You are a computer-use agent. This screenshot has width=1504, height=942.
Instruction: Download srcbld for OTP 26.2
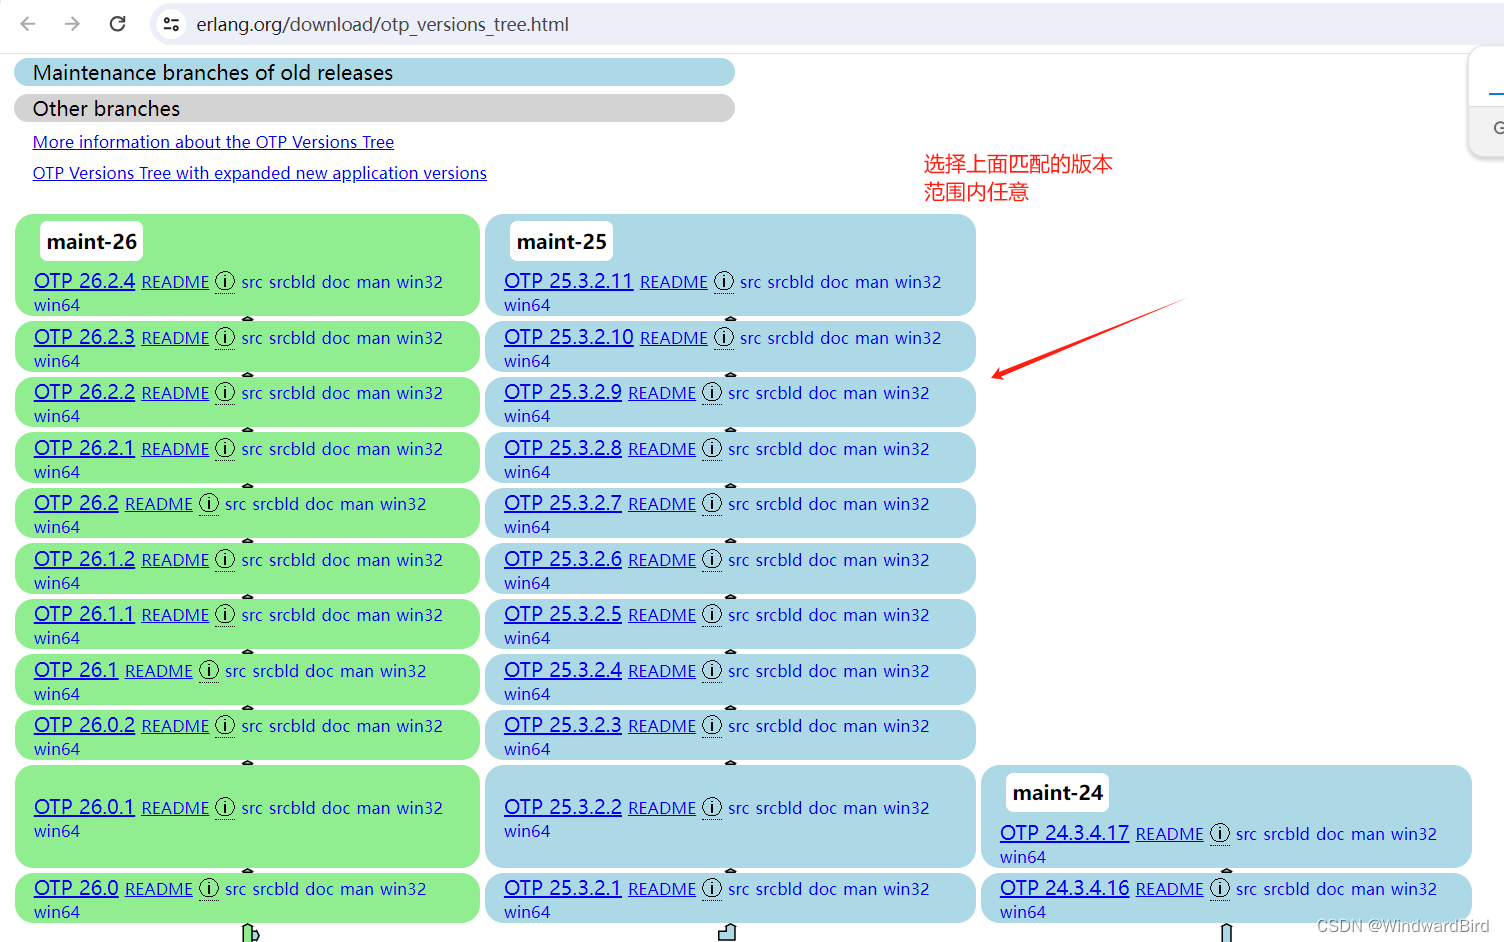tap(276, 504)
